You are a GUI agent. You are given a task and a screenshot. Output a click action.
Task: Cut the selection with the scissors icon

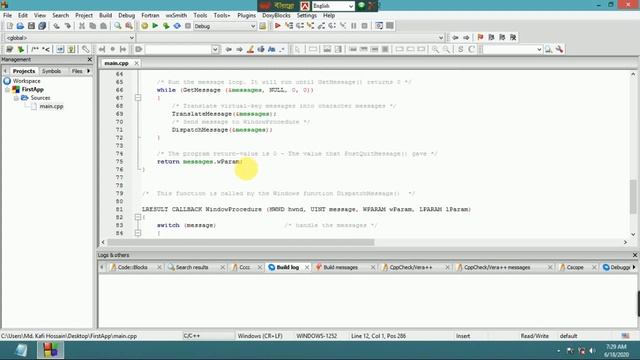click(x=82, y=26)
